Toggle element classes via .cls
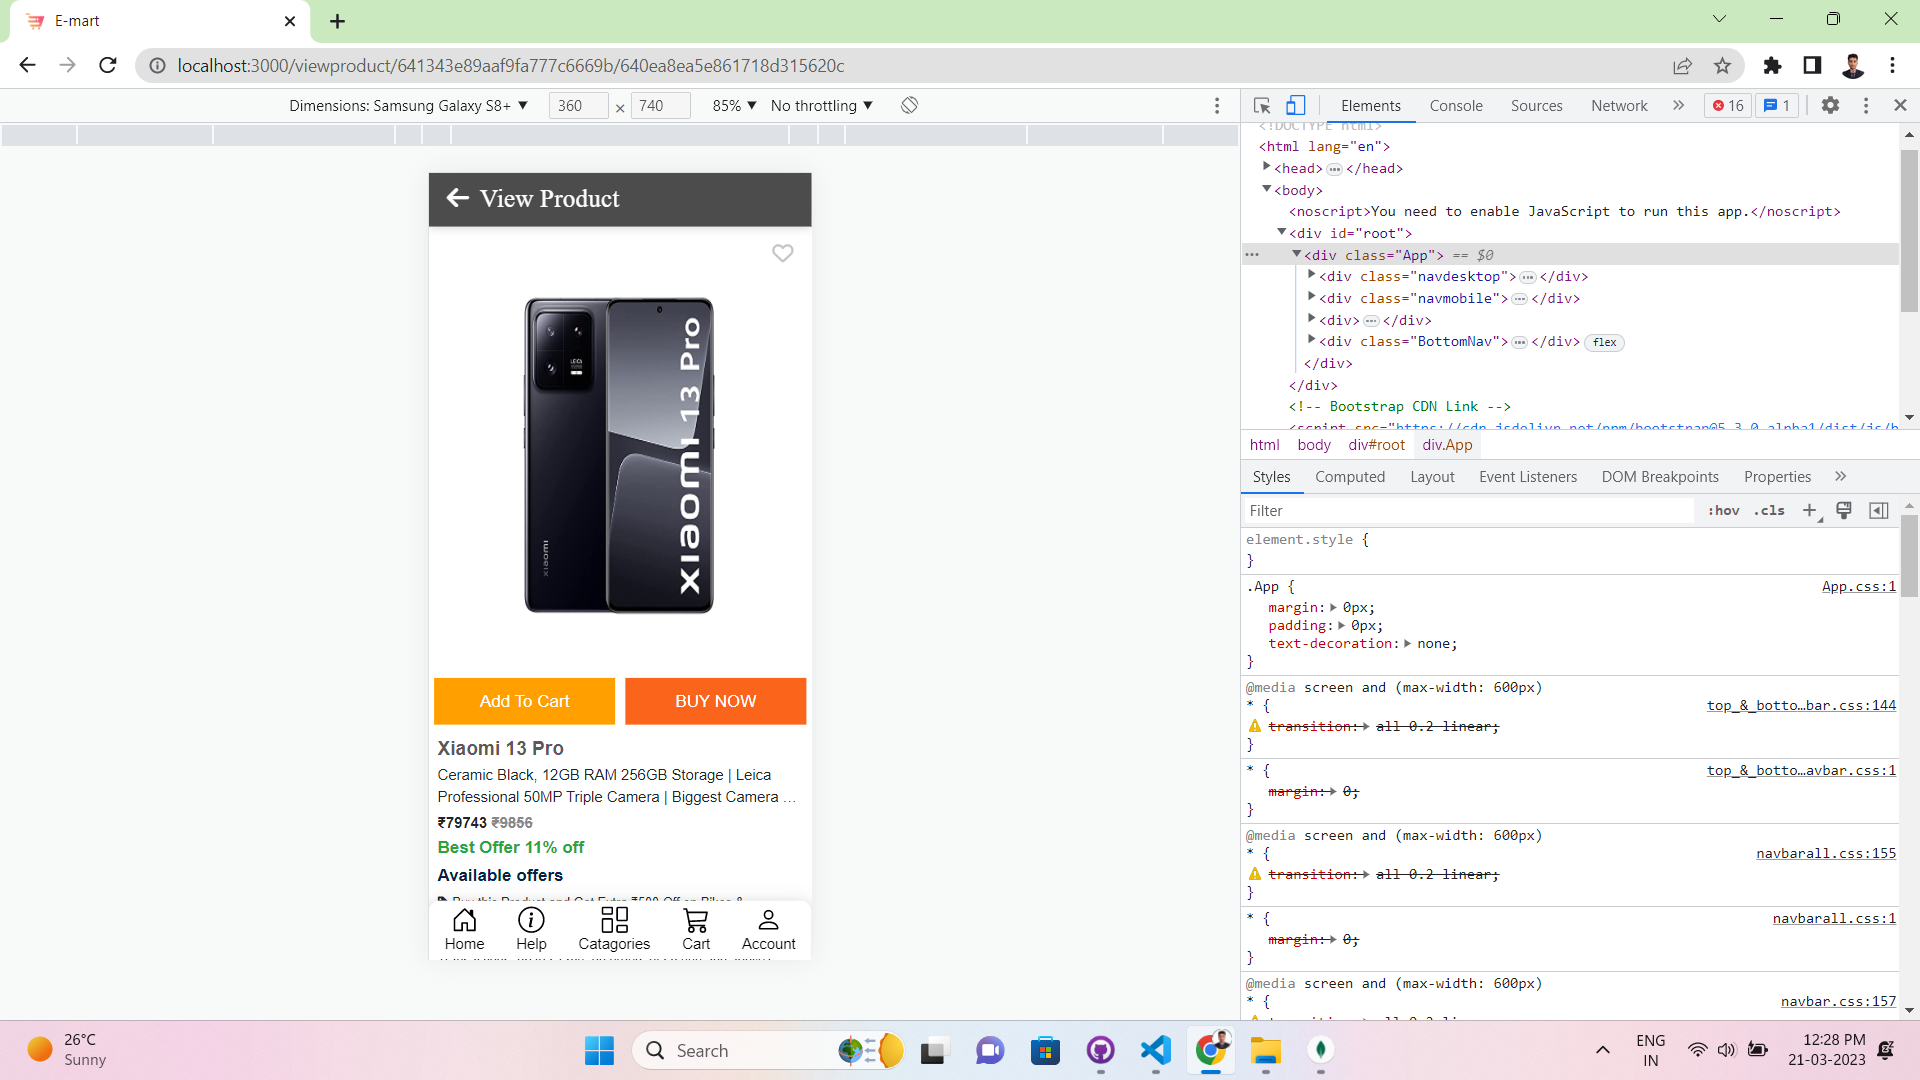 [1770, 510]
